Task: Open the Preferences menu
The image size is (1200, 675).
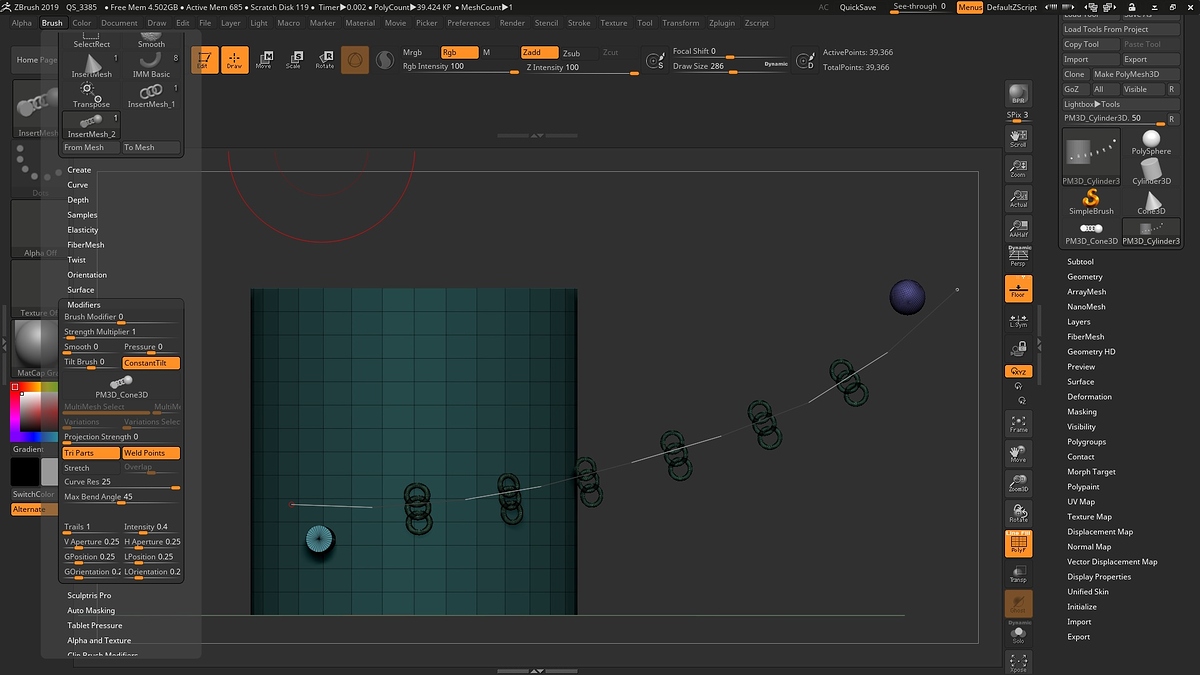Action: [468, 22]
